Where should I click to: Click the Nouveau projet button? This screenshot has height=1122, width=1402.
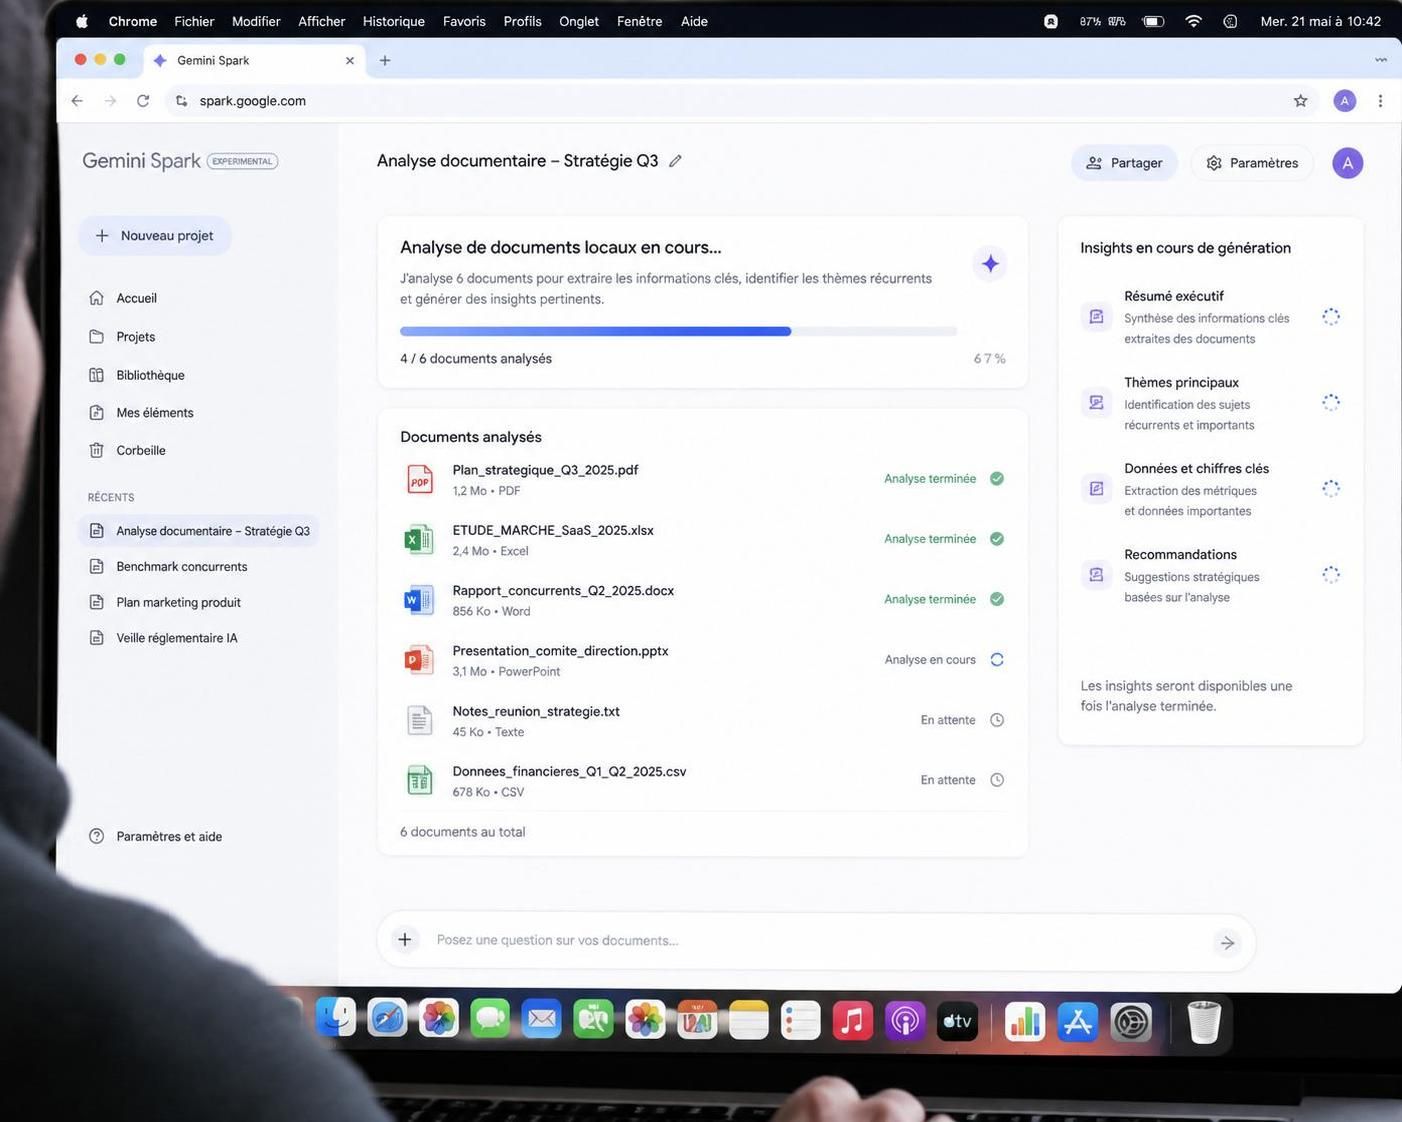pos(155,236)
